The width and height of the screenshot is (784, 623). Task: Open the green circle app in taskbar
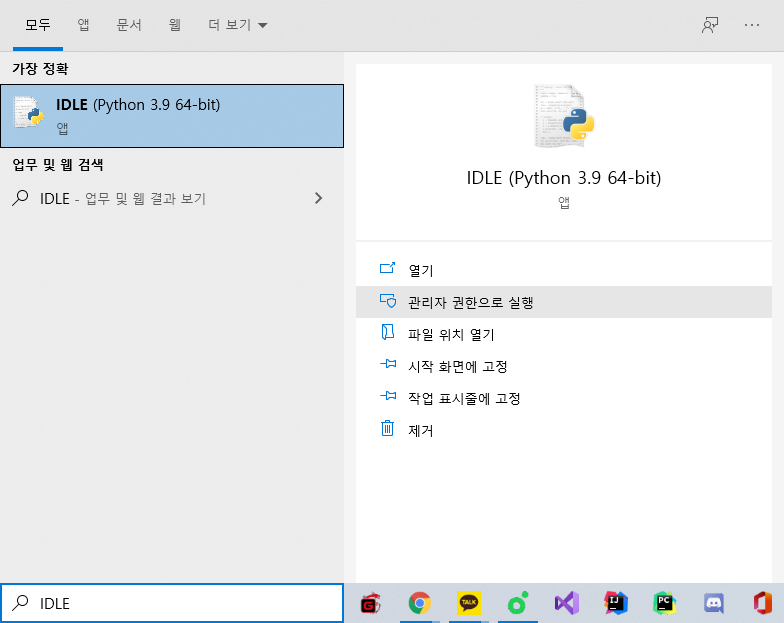click(x=518, y=603)
